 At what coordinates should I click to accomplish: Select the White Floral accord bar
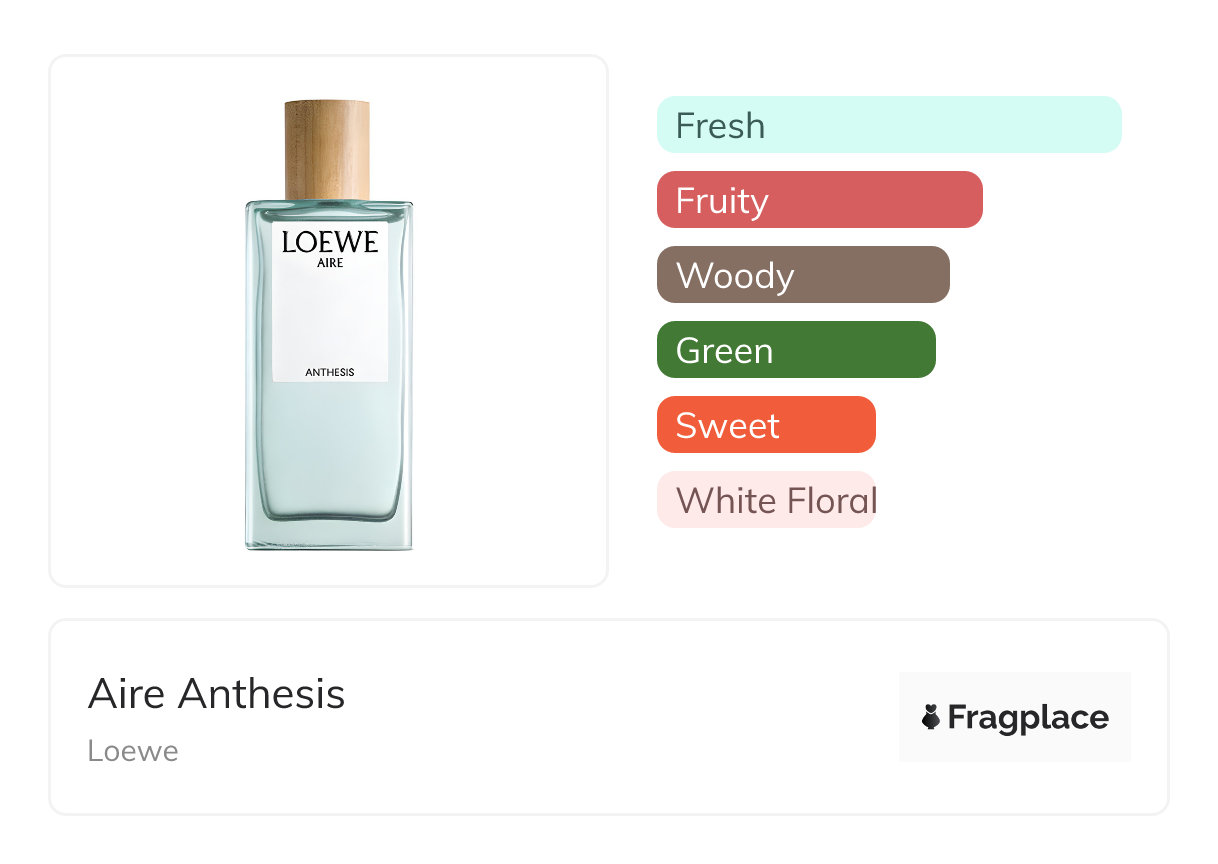(766, 500)
